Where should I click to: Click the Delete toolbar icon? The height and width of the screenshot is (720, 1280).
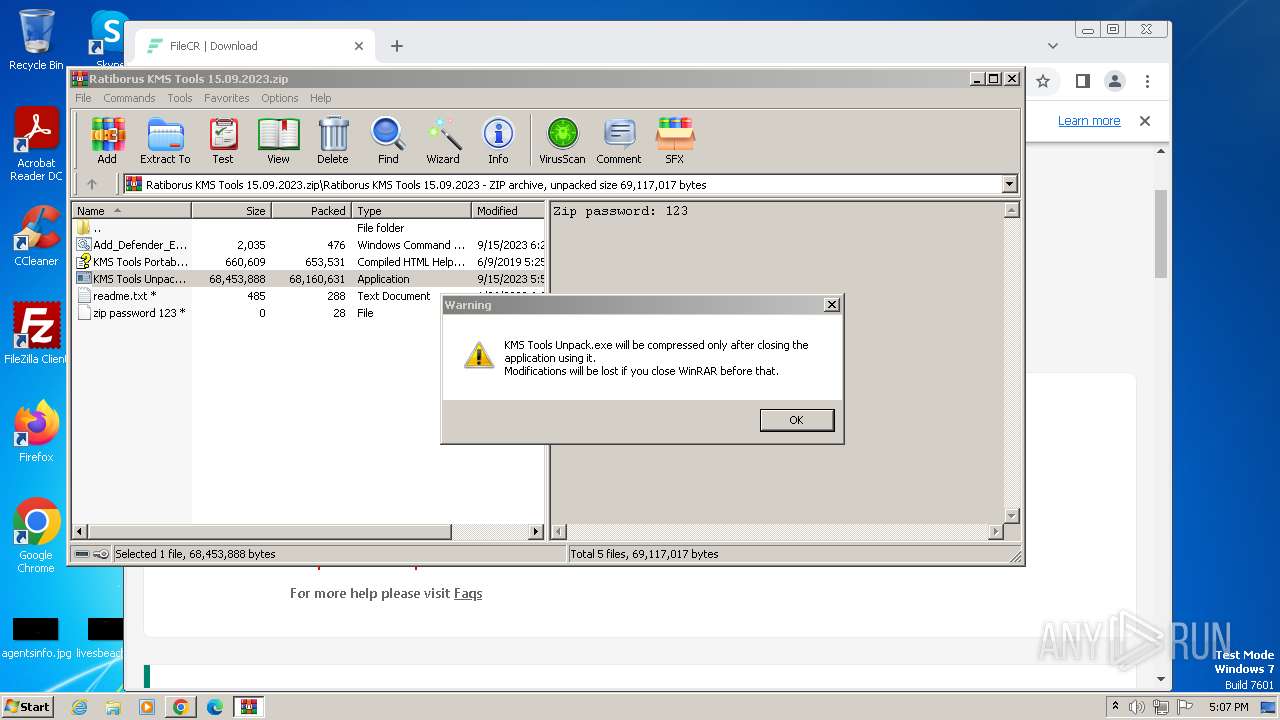pyautogui.click(x=333, y=140)
